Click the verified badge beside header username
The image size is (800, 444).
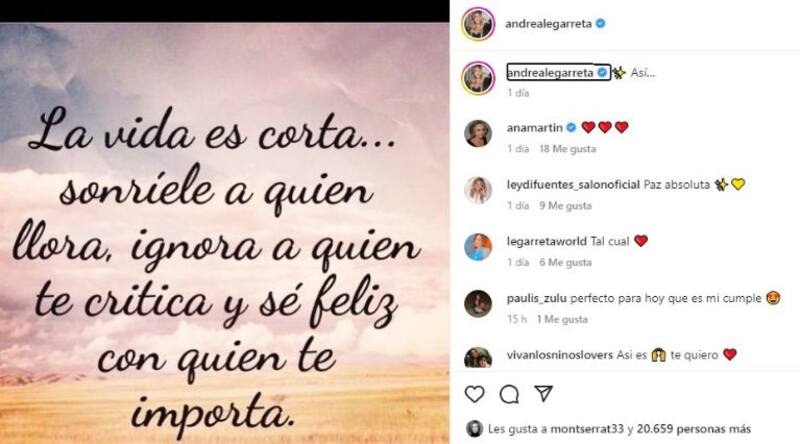(601, 23)
